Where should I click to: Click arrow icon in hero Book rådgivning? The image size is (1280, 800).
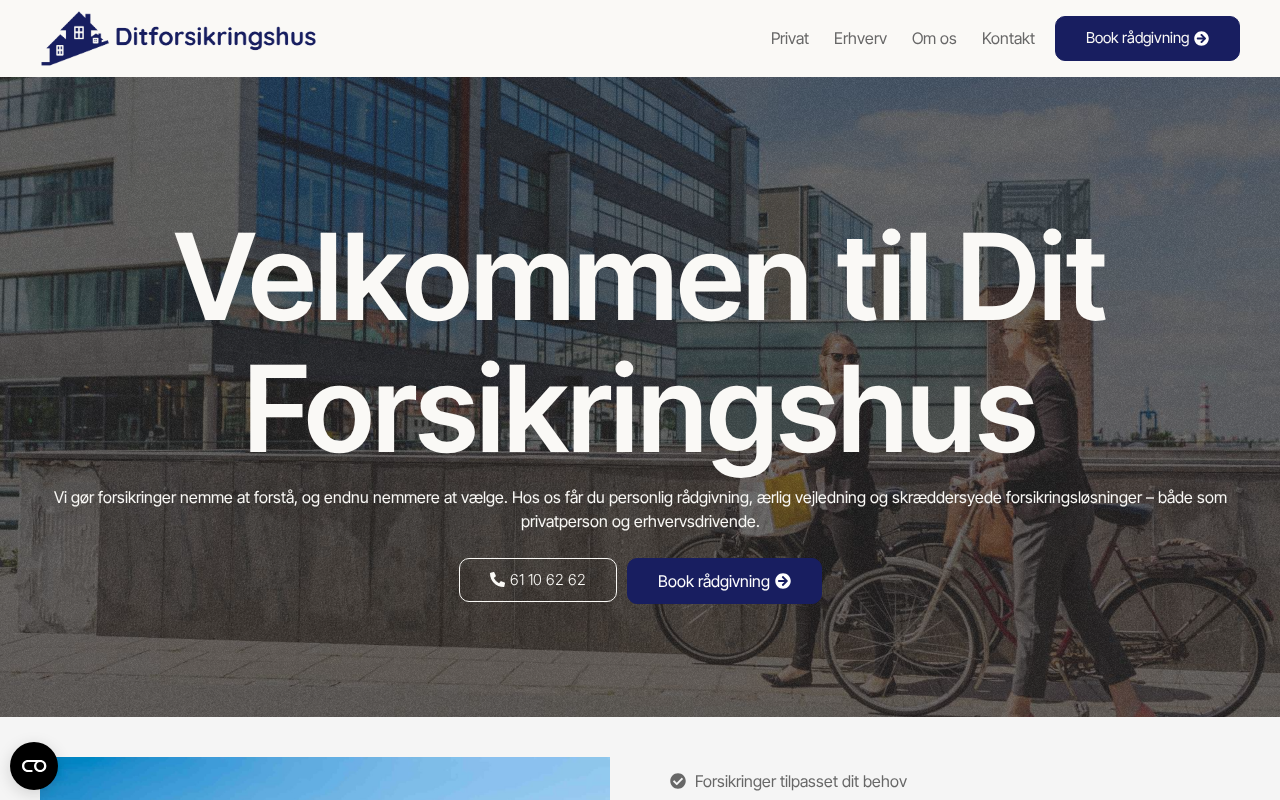(x=783, y=581)
